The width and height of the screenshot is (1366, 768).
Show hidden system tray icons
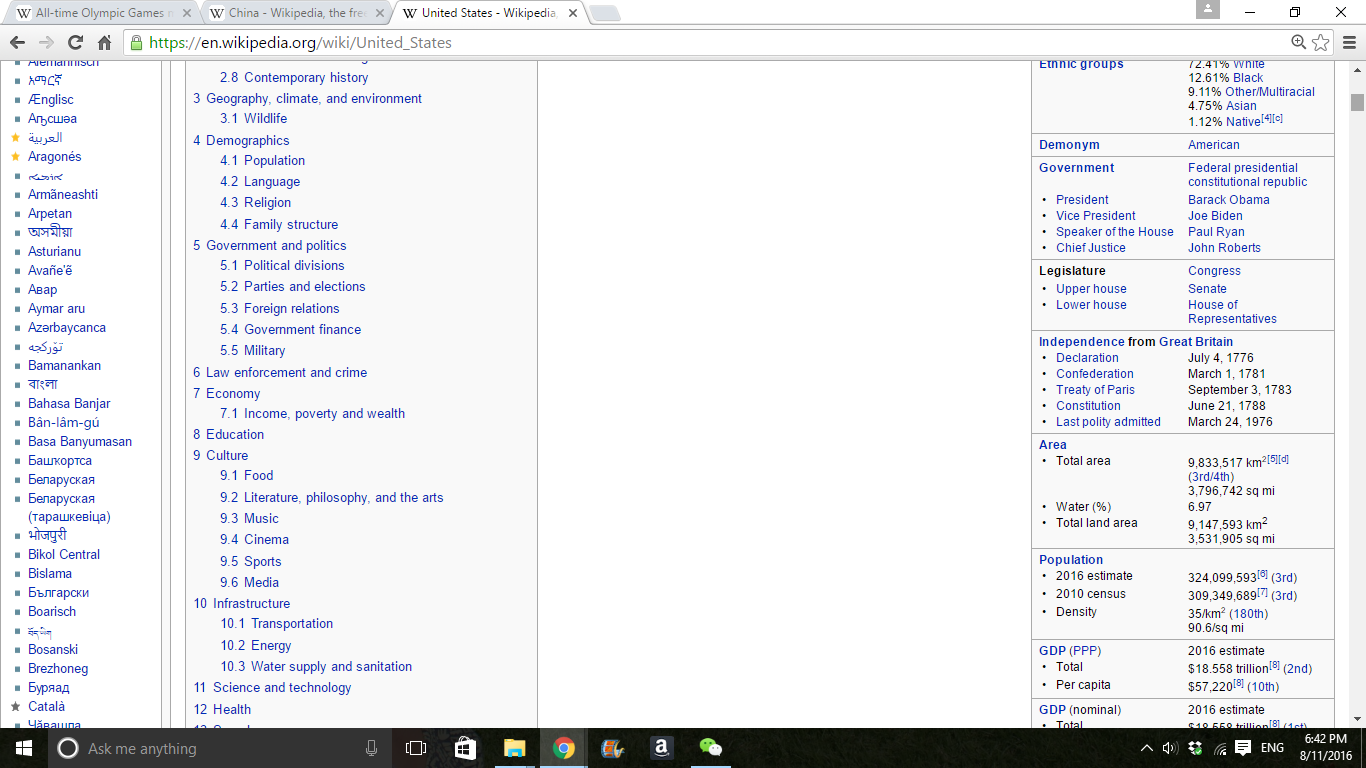1146,748
